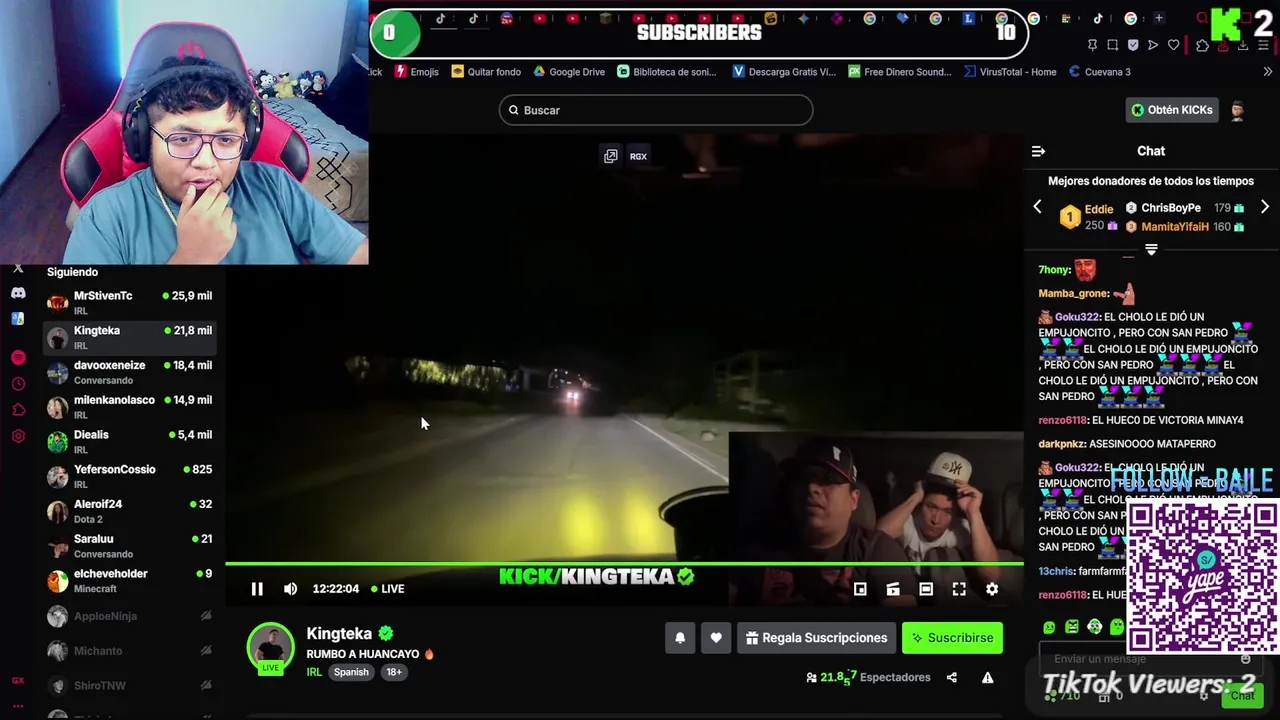The height and width of the screenshot is (720, 1280).
Task: Open offline ApploeNinja channel
Action: (130, 616)
